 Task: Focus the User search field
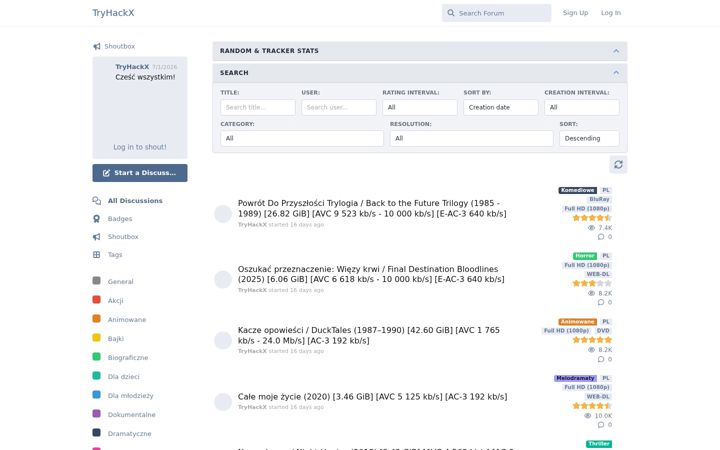point(339,107)
